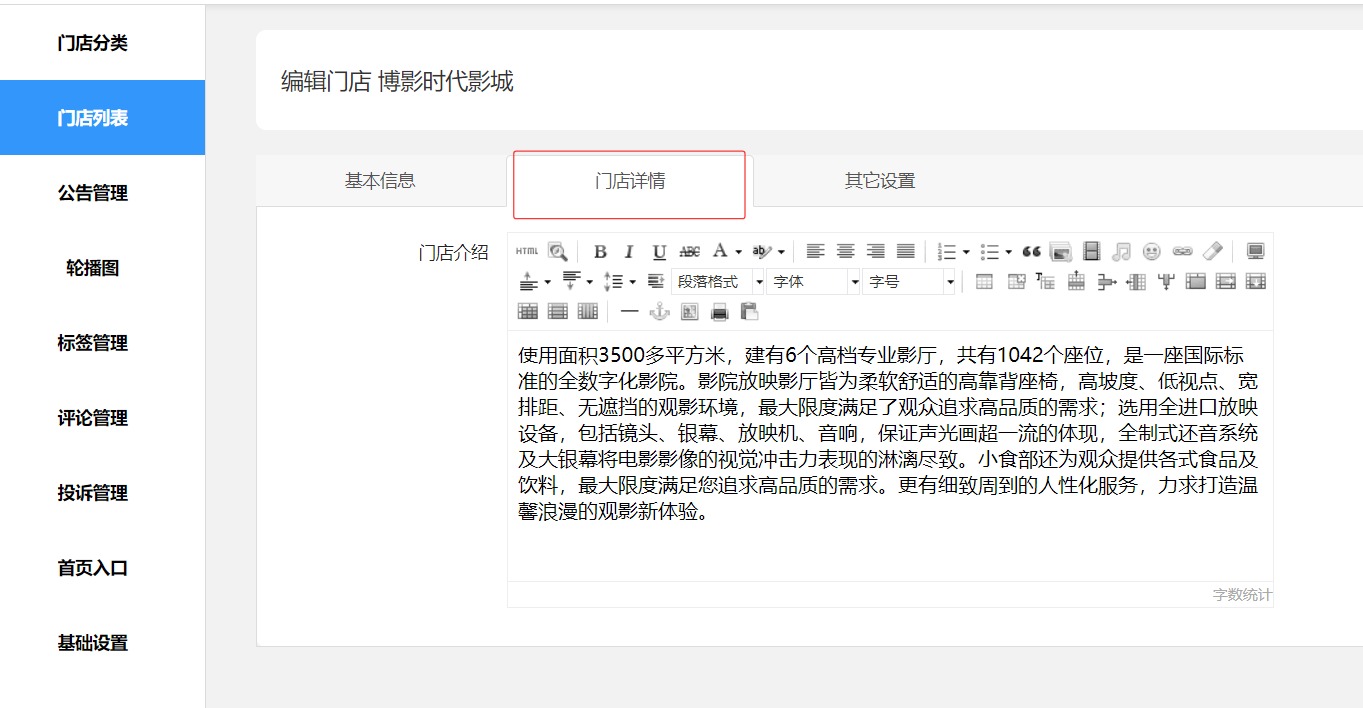Open the 字体 font dropdown

(x=814, y=282)
